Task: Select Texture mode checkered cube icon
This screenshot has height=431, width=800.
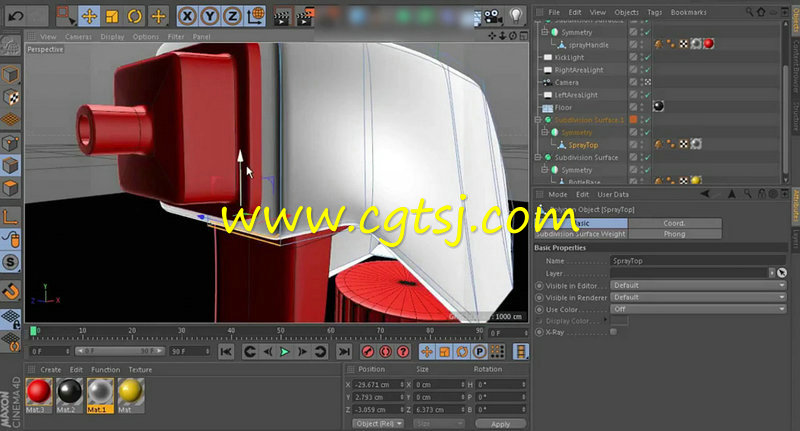Action: [x=10, y=97]
